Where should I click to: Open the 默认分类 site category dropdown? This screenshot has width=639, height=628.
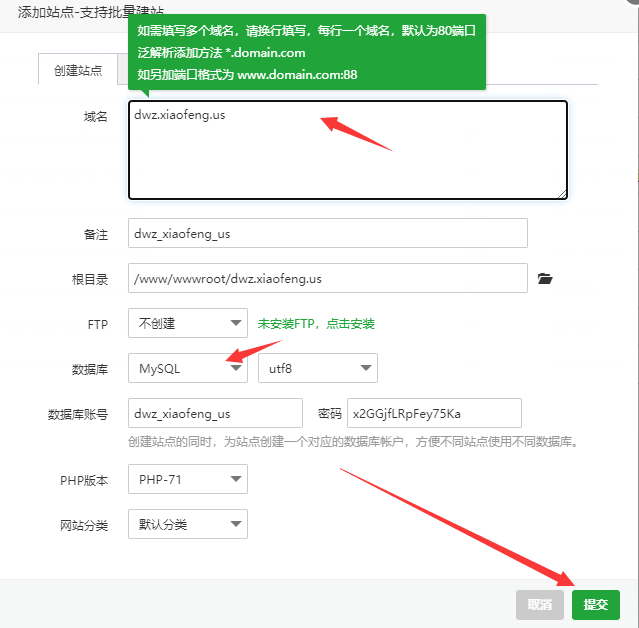188,524
